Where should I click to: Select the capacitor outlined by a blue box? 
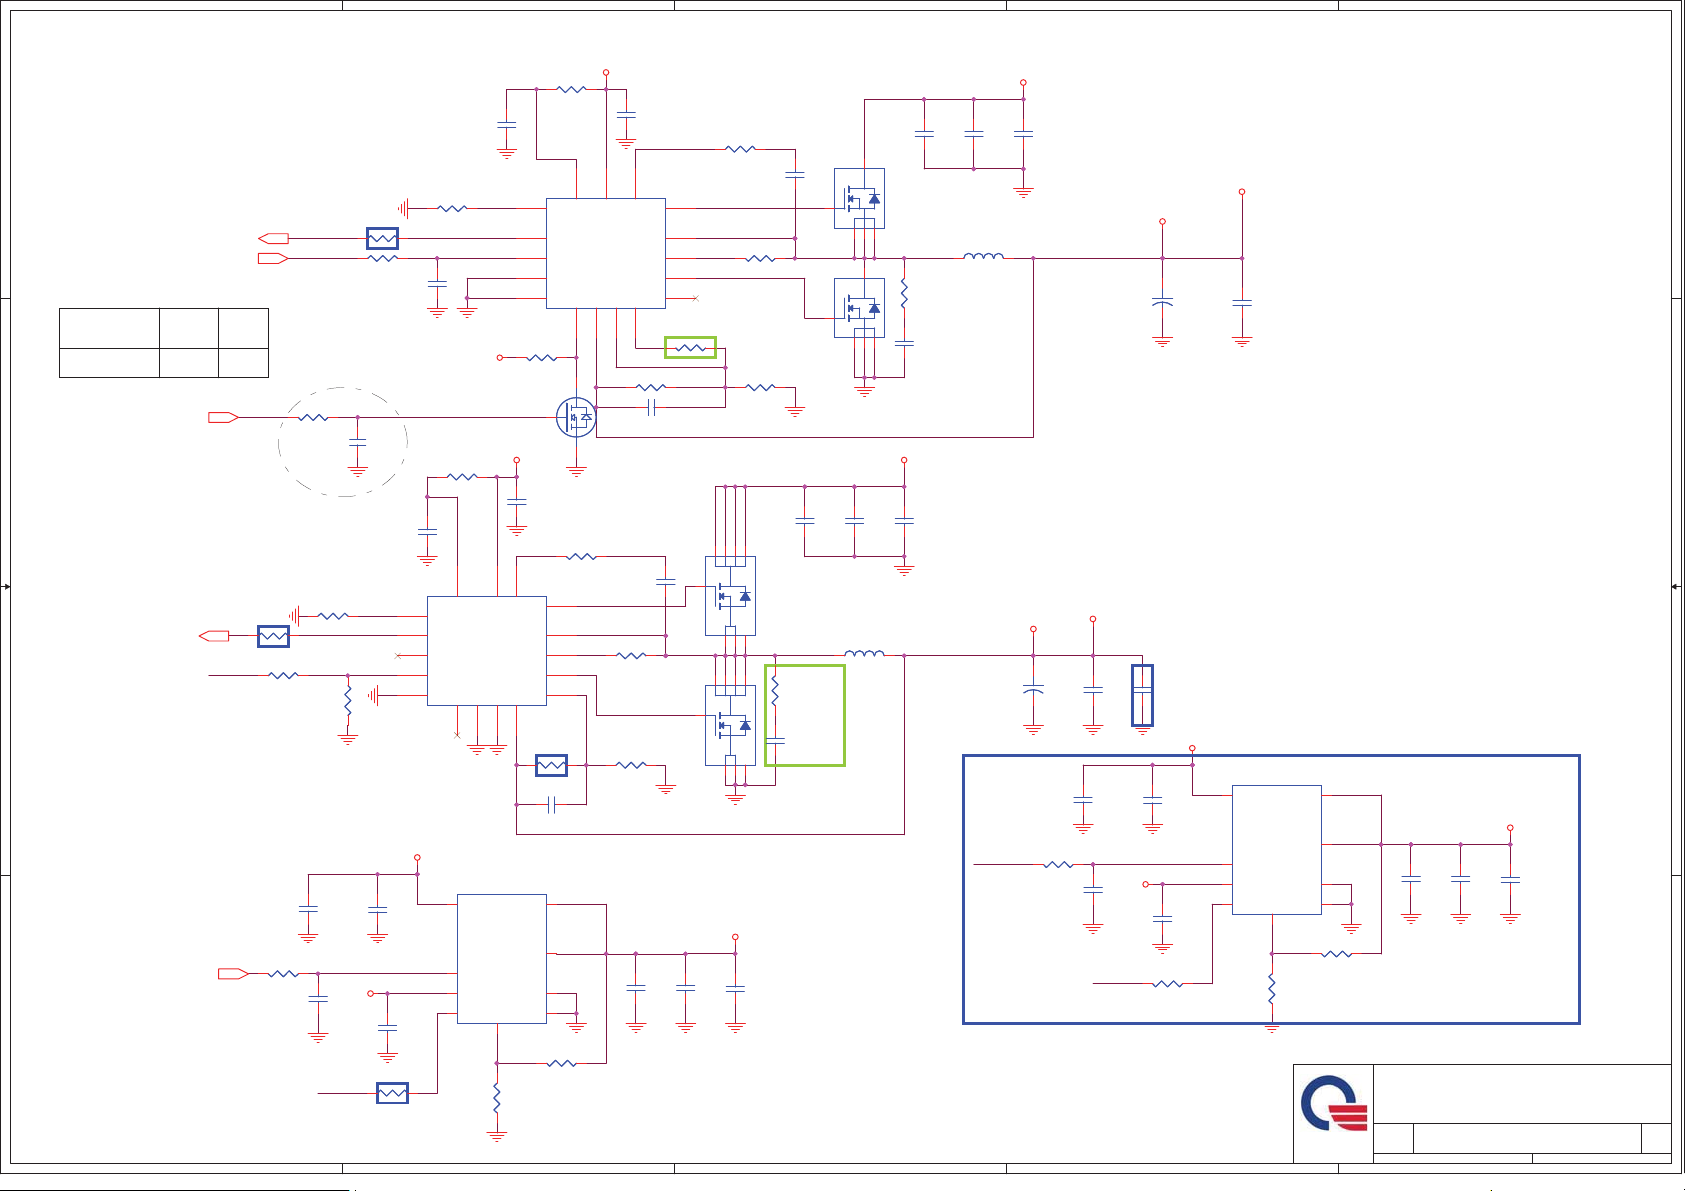click(x=1142, y=691)
